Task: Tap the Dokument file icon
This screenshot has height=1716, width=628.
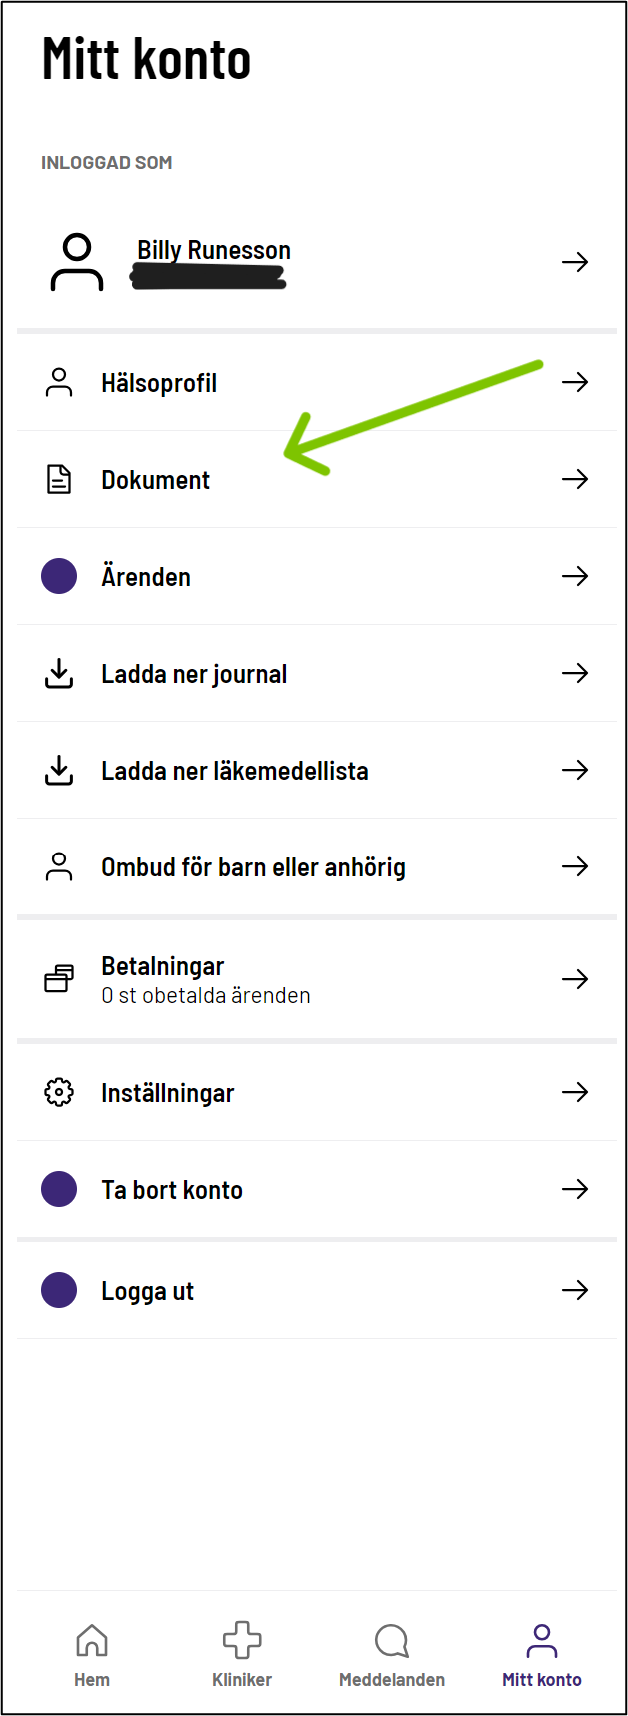Action: pyautogui.click(x=59, y=480)
